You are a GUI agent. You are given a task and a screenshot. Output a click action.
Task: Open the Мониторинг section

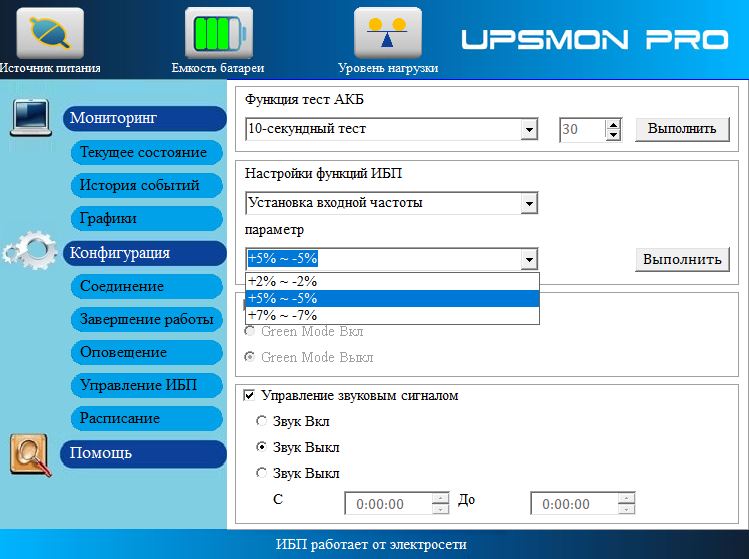tap(144, 118)
